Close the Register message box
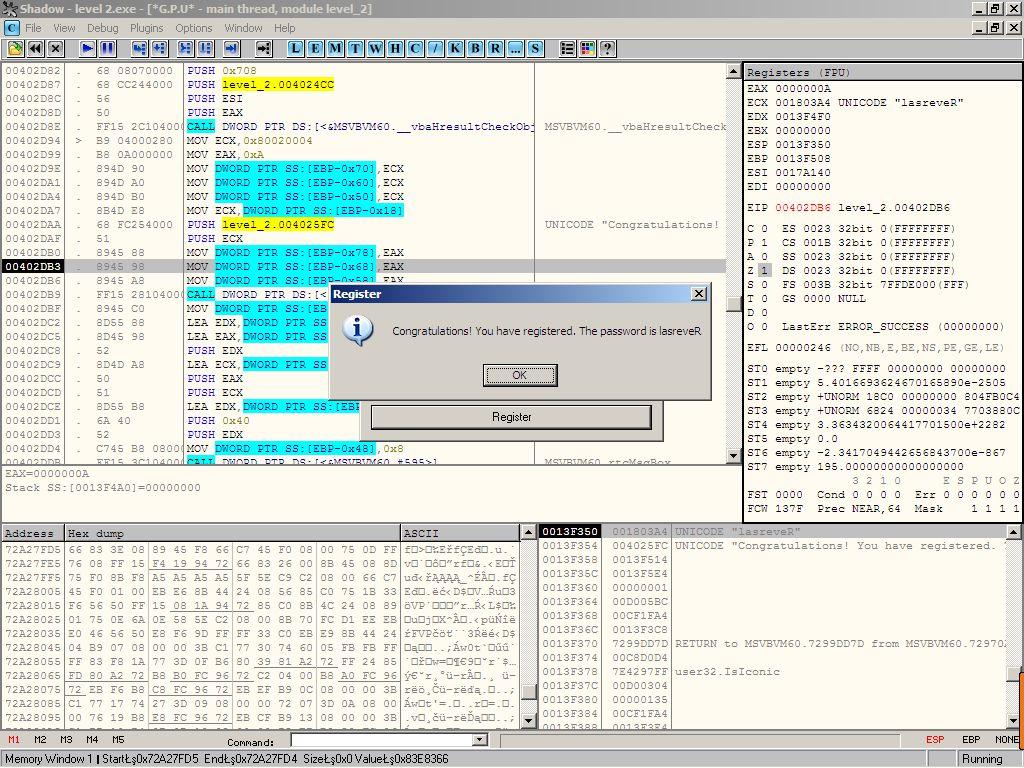 click(699, 294)
